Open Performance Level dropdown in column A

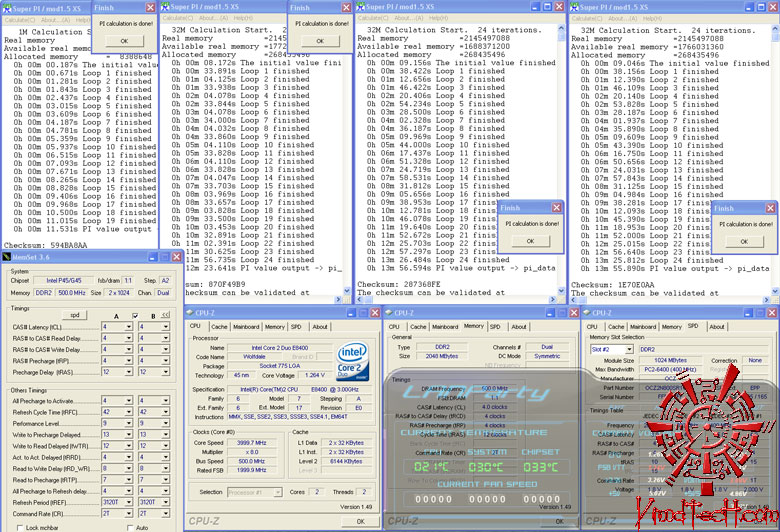click(129, 424)
